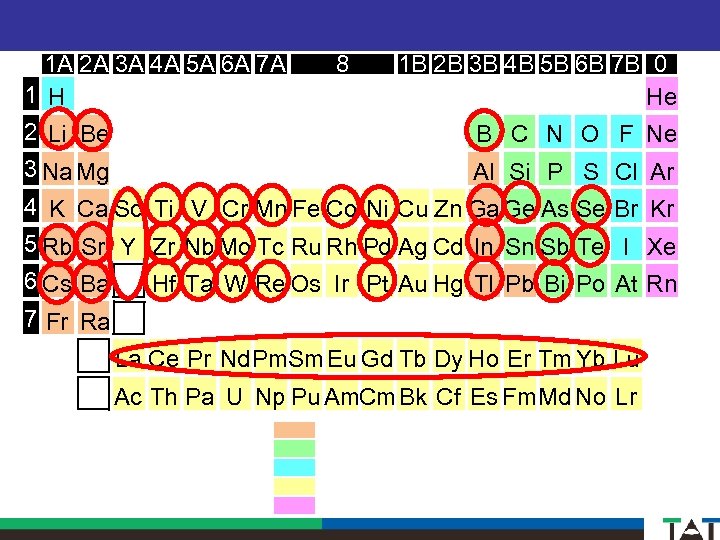Click the Fr francium cell
This screenshot has width=720, height=540.
click(x=57, y=318)
